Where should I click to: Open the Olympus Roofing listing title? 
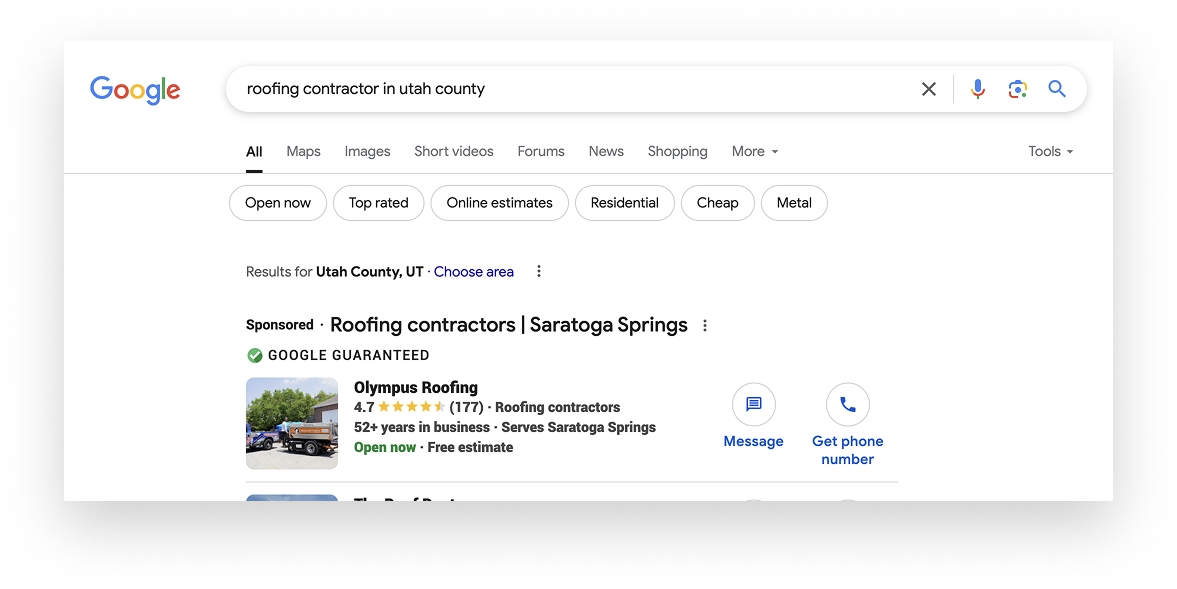coord(416,387)
